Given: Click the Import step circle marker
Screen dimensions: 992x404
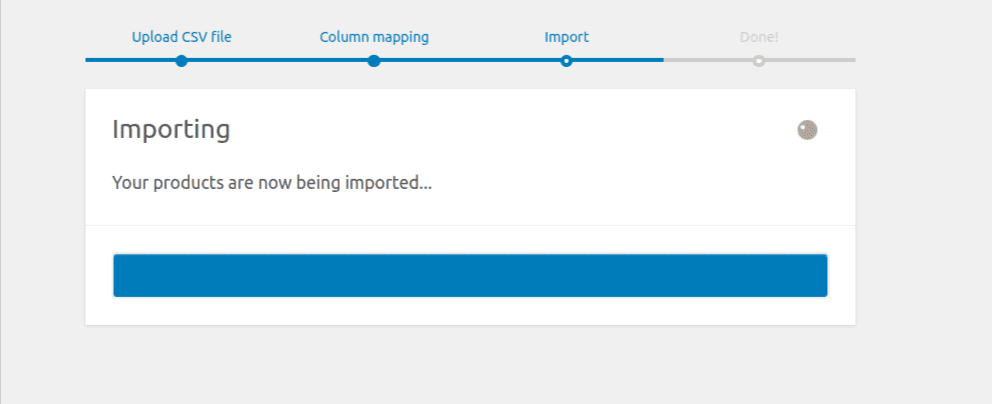Looking at the screenshot, I should tap(566, 61).
